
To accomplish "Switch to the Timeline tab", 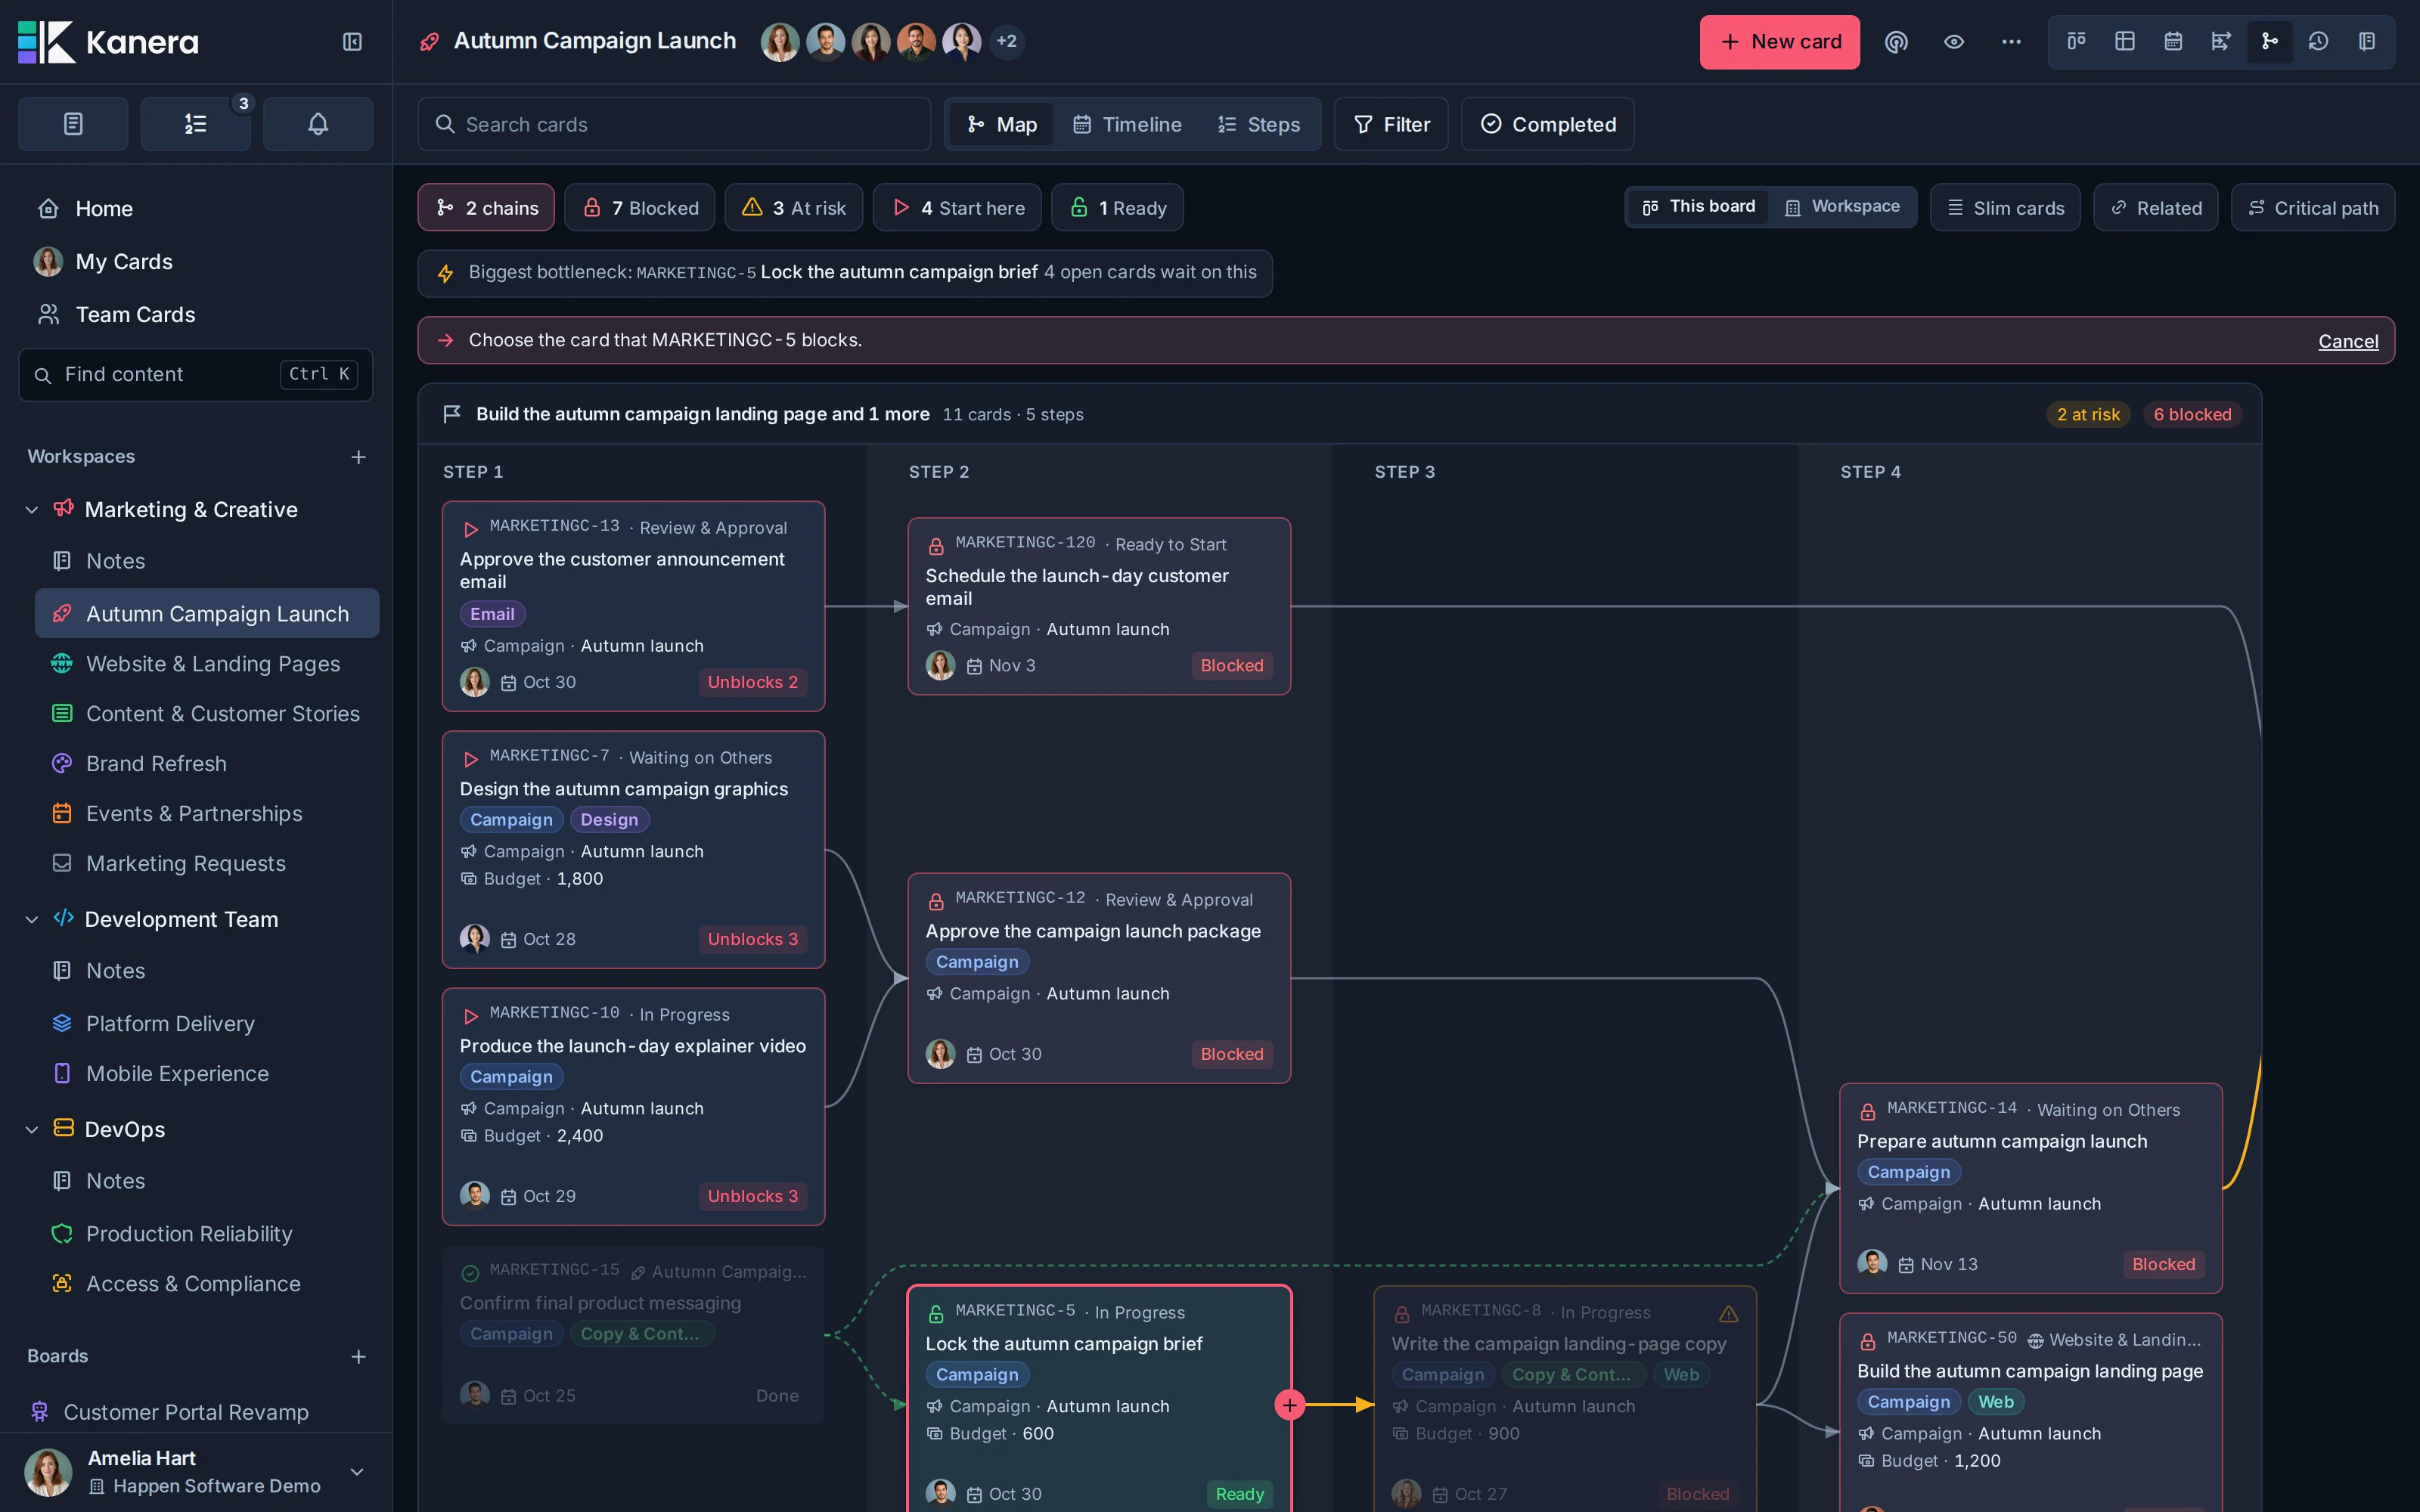I will 1127,124.
